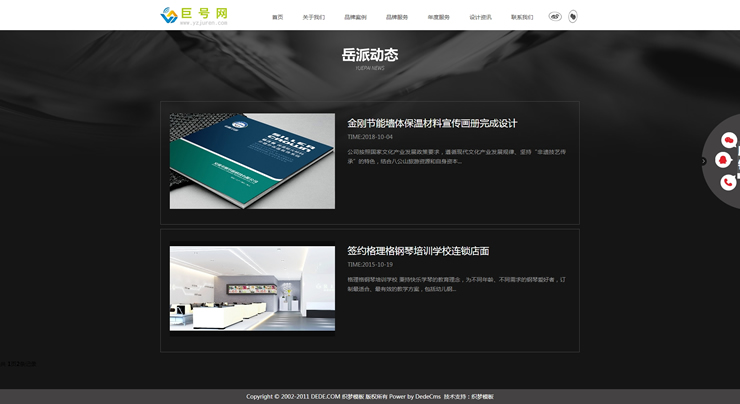Click the piano school storefront thumbnail
This screenshot has height=404, width=740.
pos(252,288)
